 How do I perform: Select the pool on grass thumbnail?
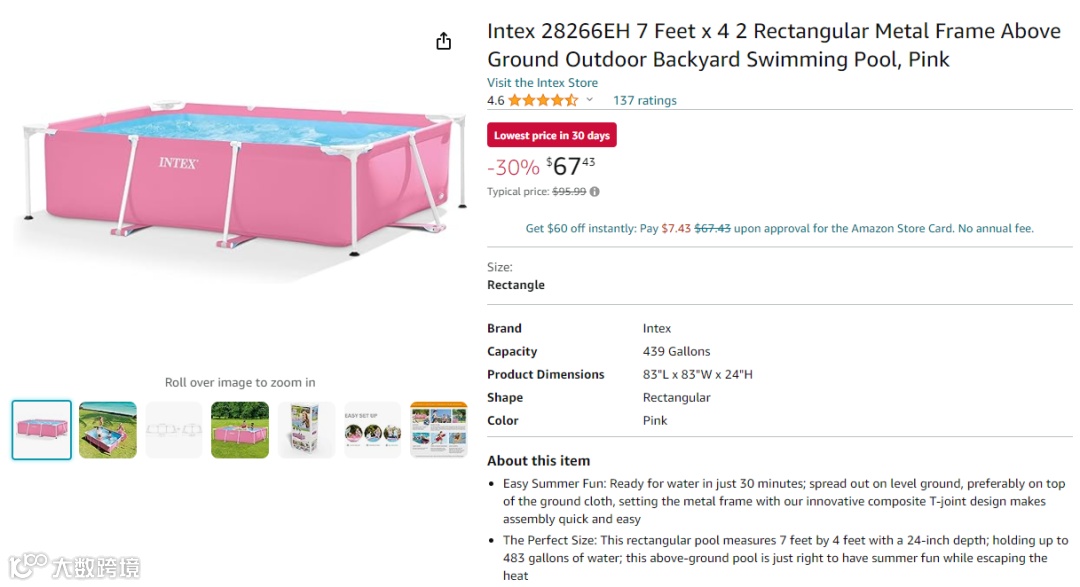[240, 430]
